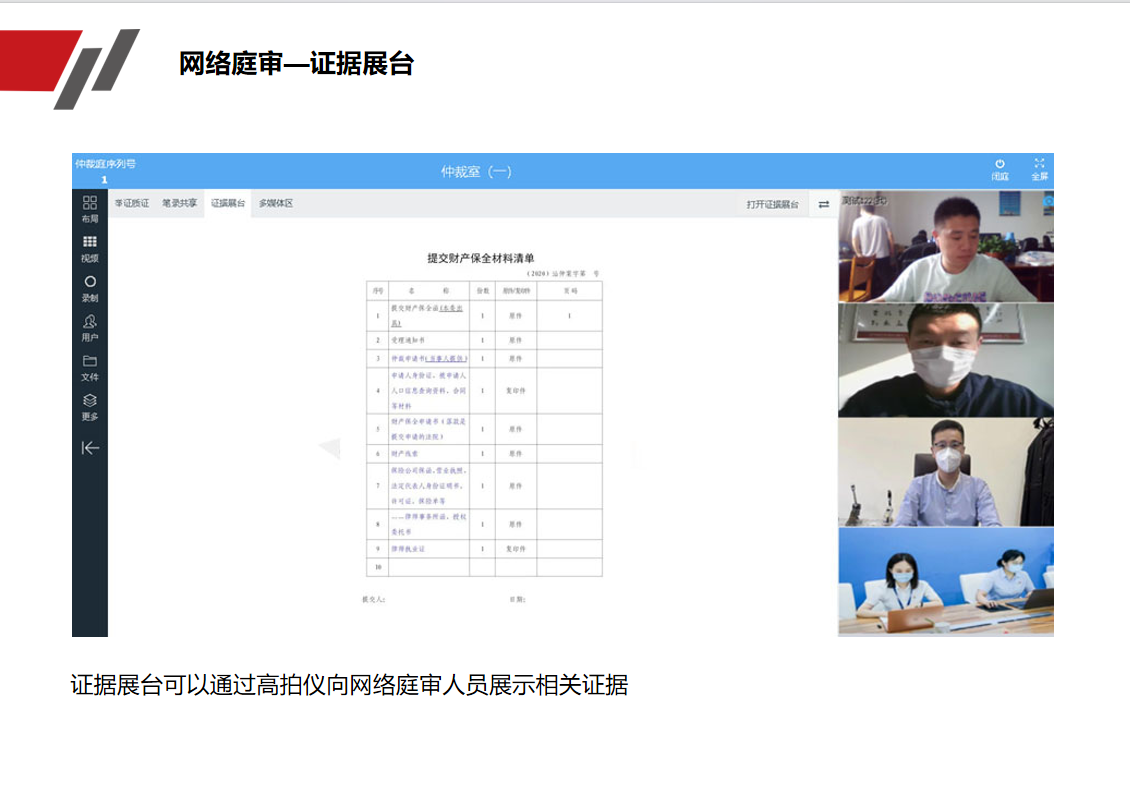Click the 受理通知书 row in the table

click(484, 340)
